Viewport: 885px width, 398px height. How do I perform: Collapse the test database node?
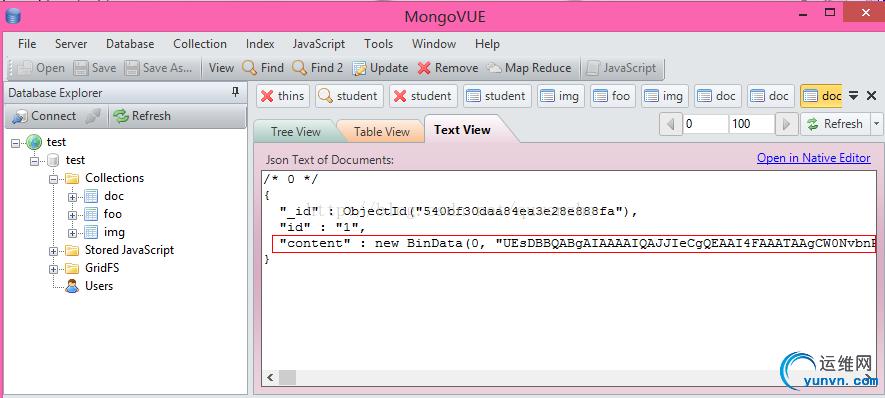coord(34,161)
